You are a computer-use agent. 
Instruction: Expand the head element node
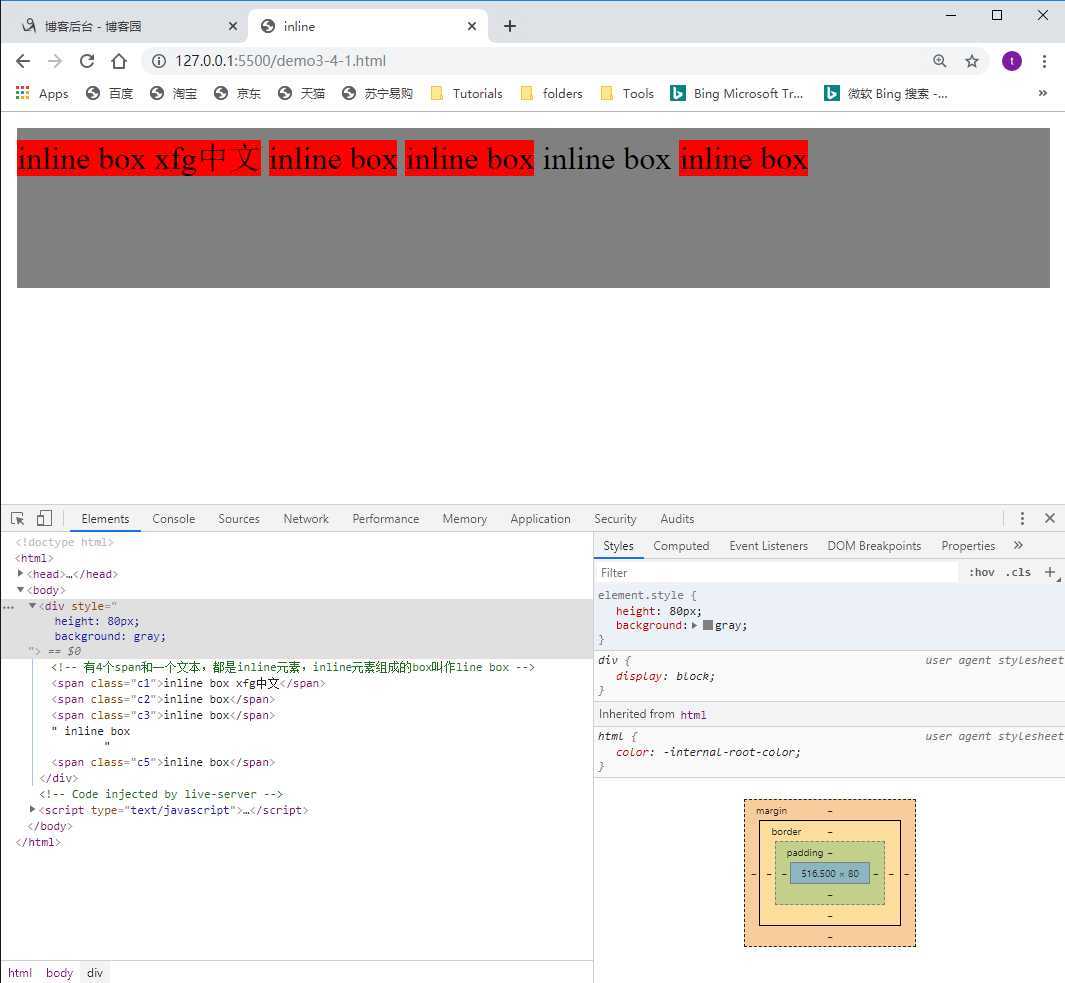coord(20,574)
